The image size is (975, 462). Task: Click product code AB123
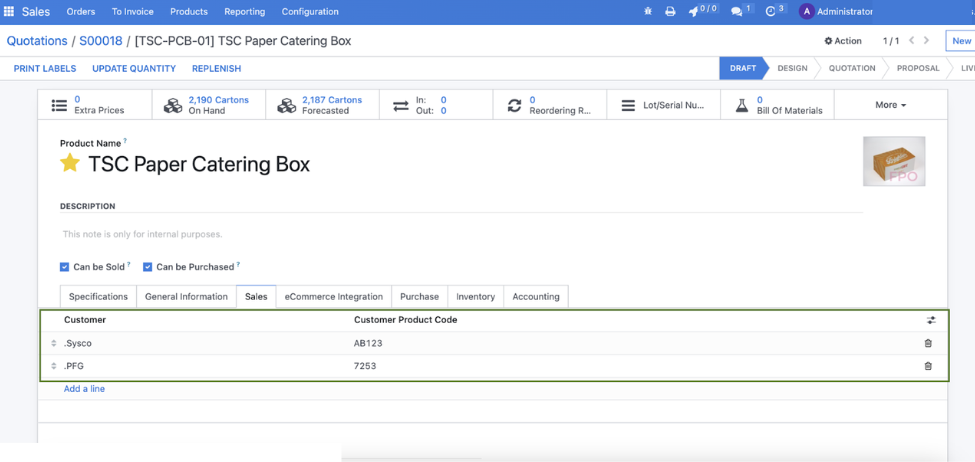368,343
